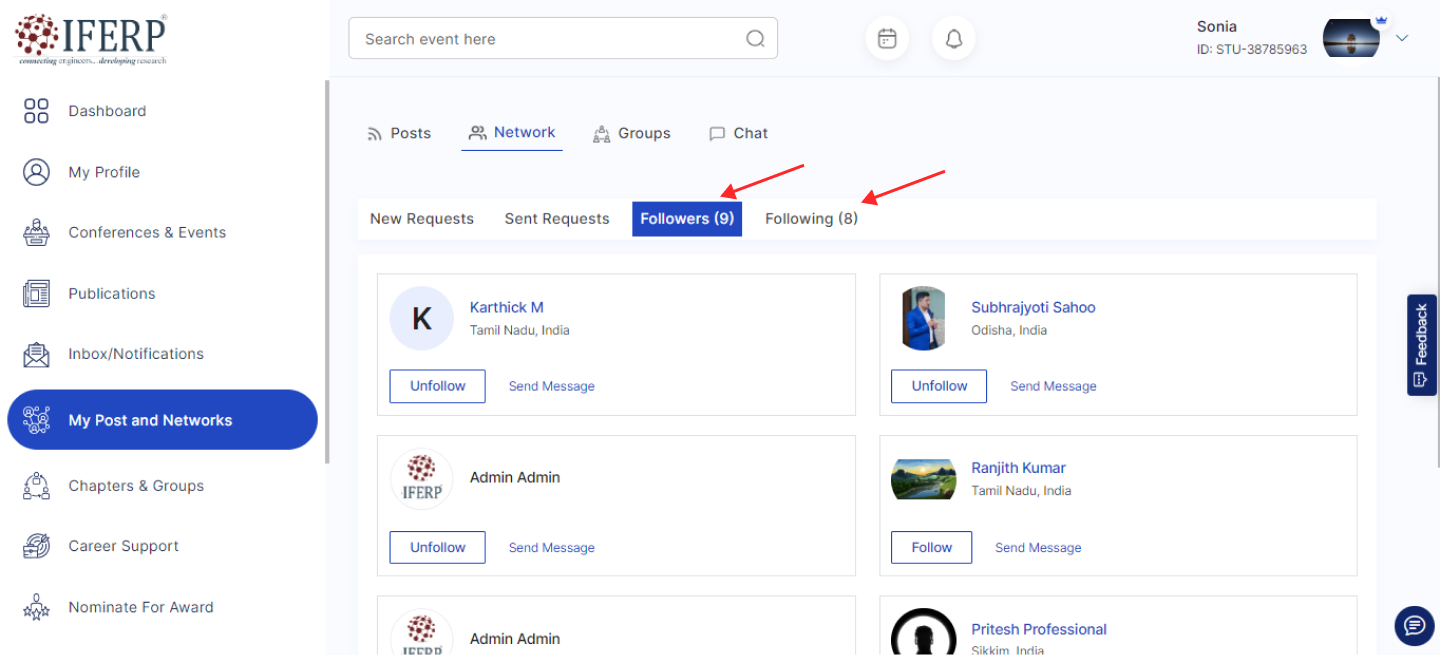
Task: Click the Dashboard grid icon in sidebar
Action: (x=36, y=111)
